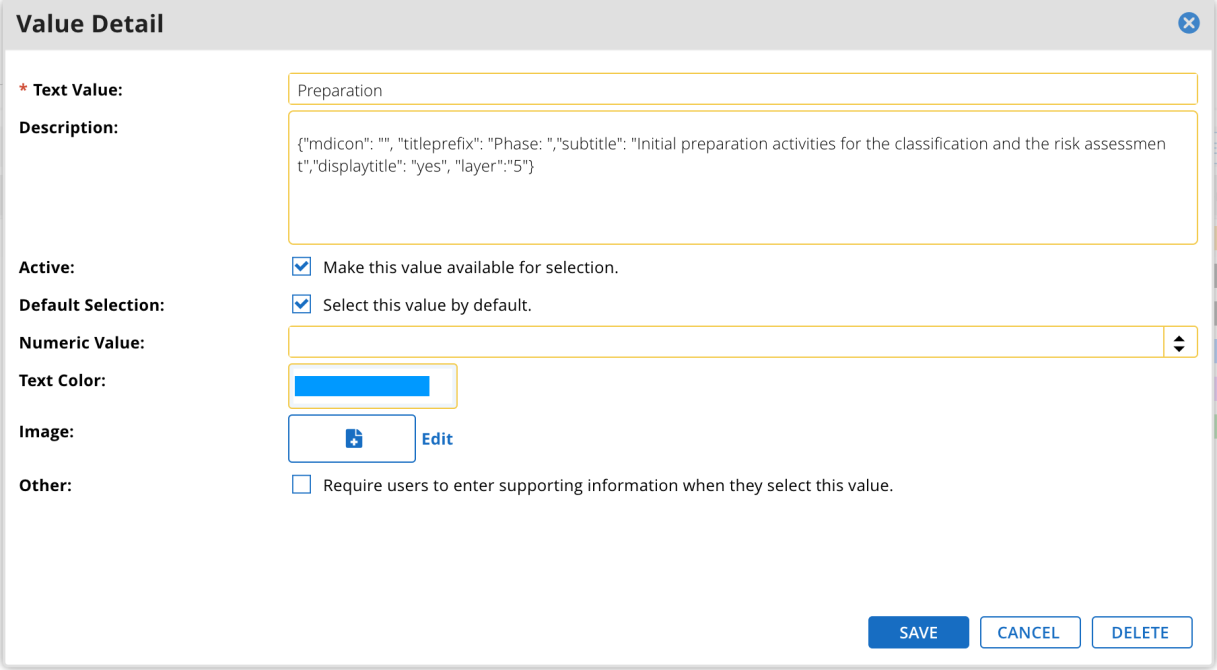Click the Edit link beside Image
This screenshot has height=670, width=1217.
tap(437, 439)
